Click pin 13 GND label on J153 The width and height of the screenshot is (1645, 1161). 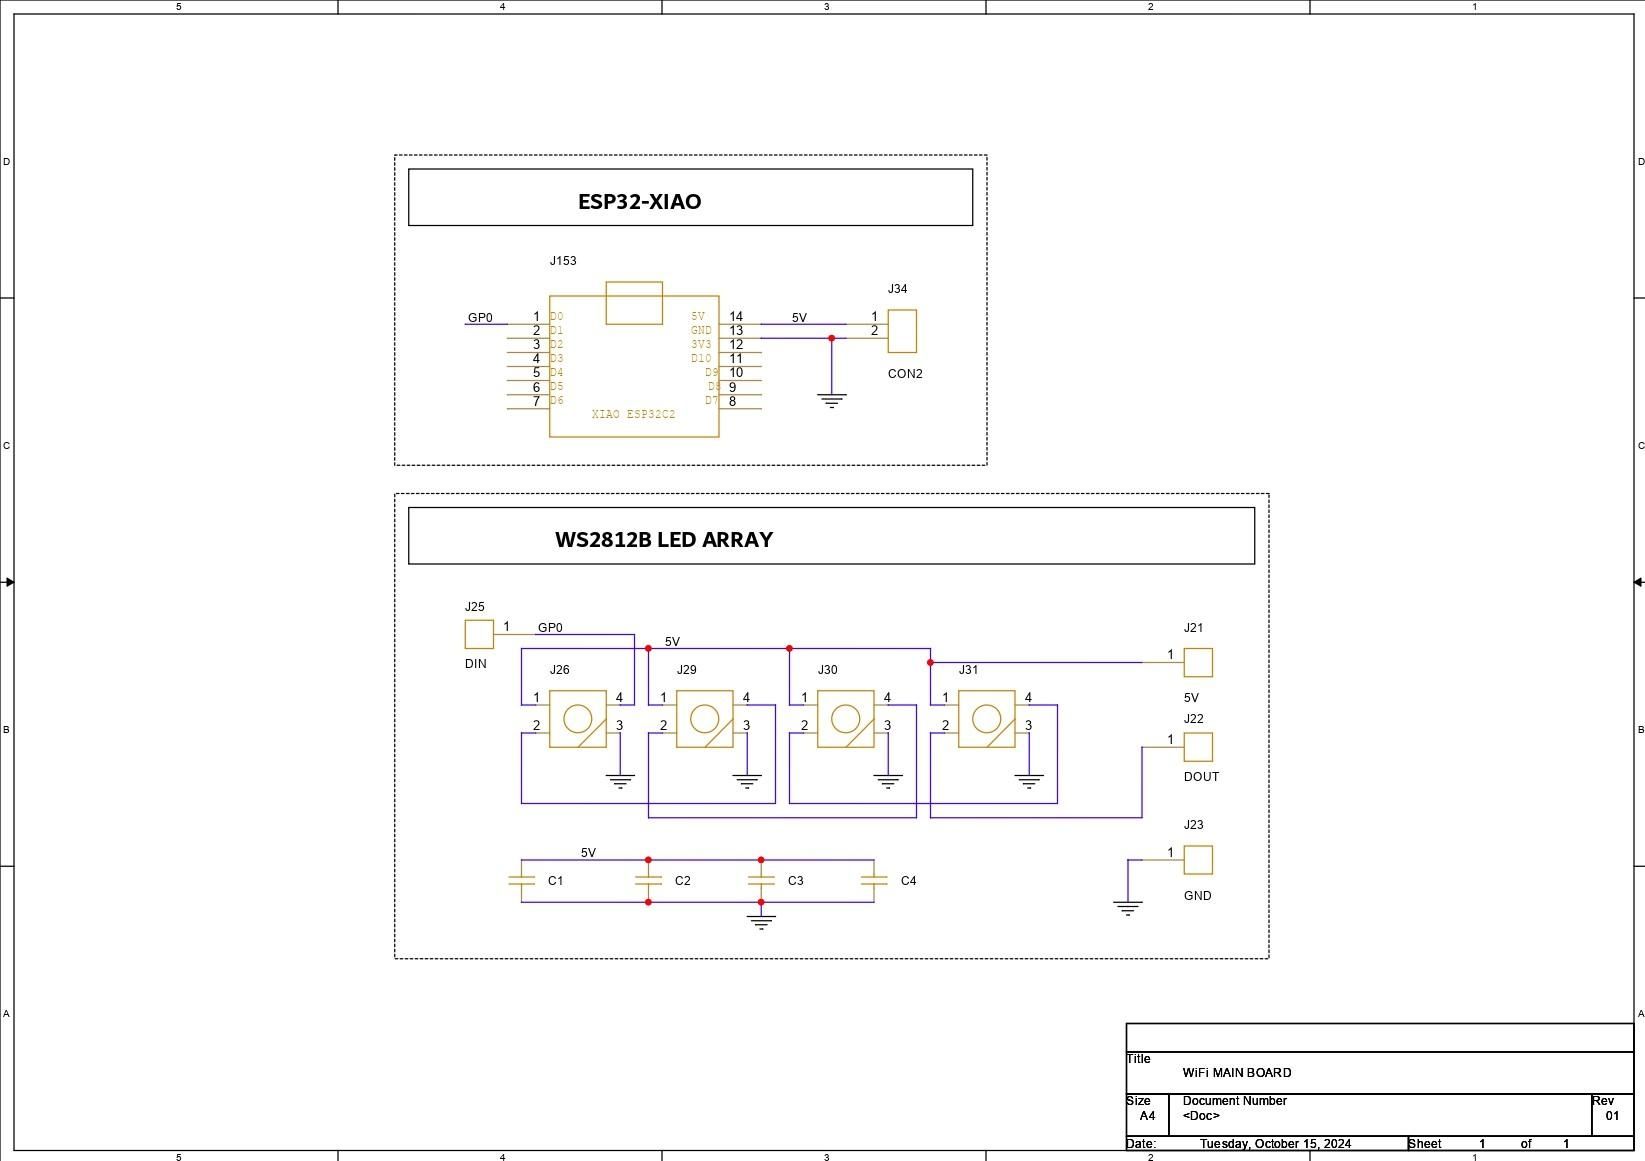701,330
